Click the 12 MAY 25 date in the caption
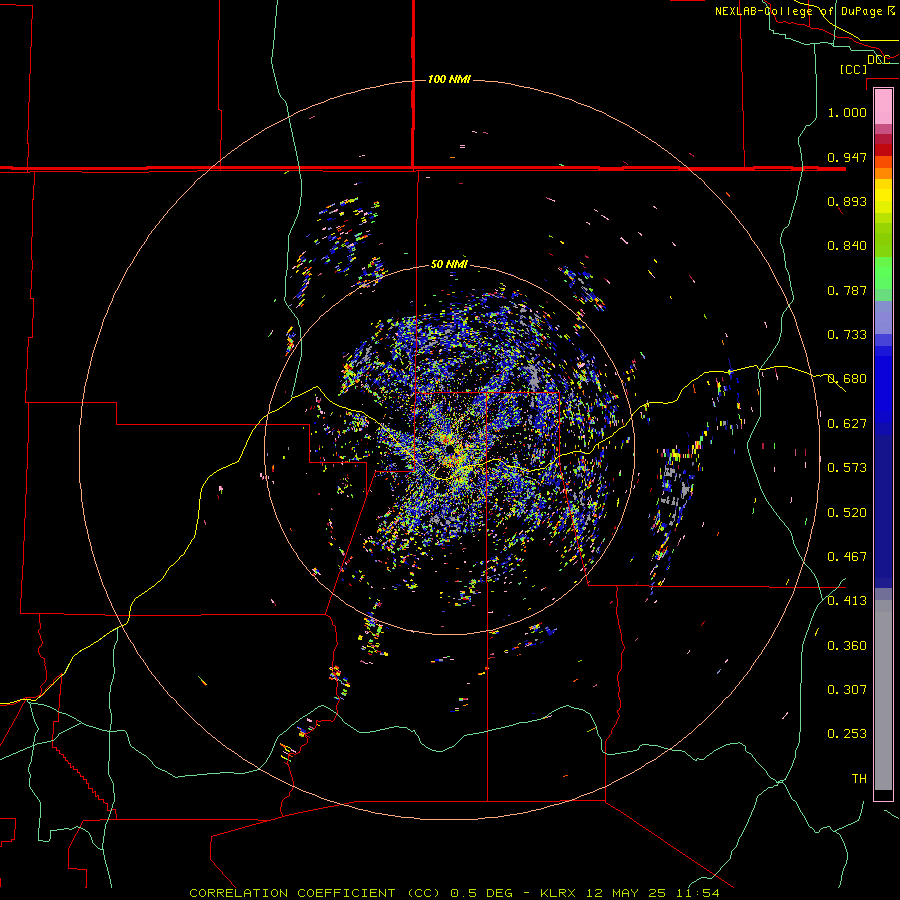900x900 pixels. click(626, 893)
